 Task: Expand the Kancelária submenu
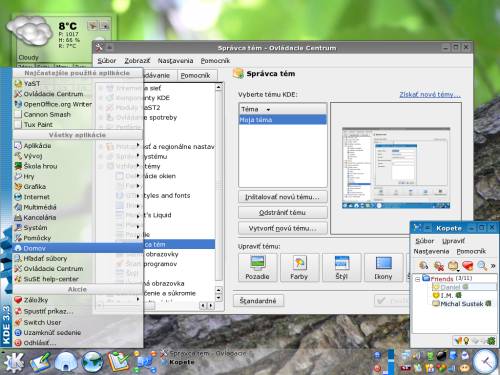click(x=78, y=217)
